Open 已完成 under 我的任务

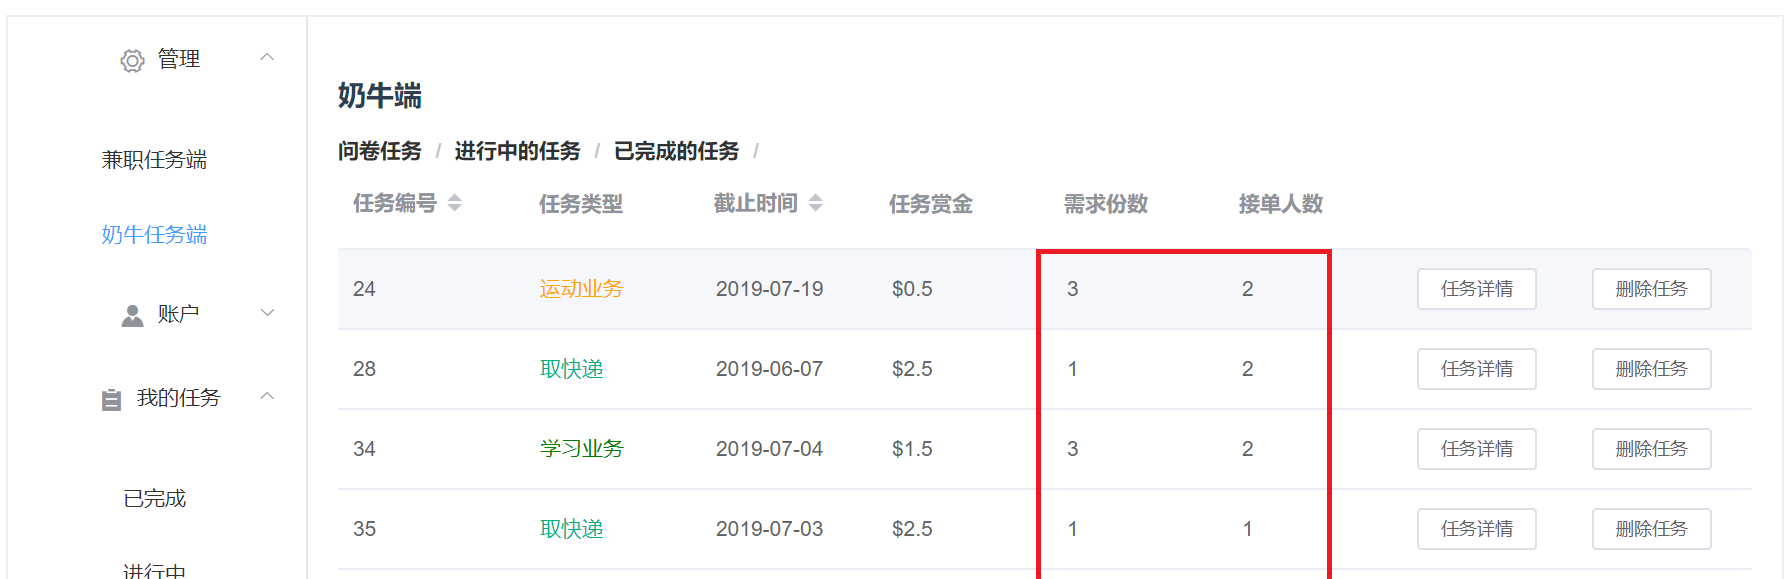click(x=154, y=499)
